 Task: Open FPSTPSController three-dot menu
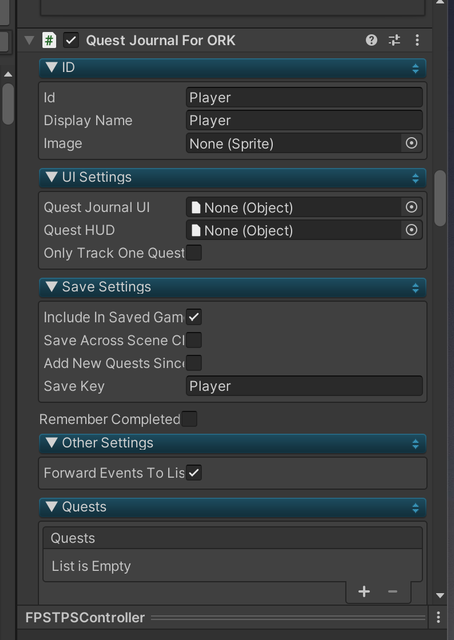coord(438,617)
